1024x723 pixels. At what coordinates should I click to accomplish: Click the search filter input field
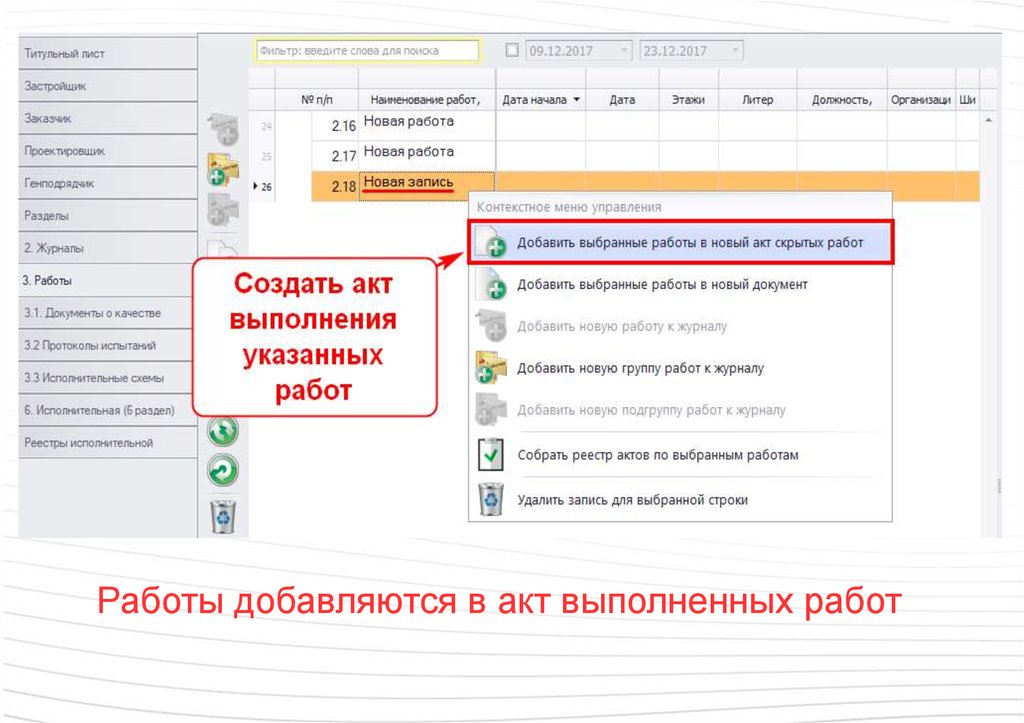(x=366, y=50)
